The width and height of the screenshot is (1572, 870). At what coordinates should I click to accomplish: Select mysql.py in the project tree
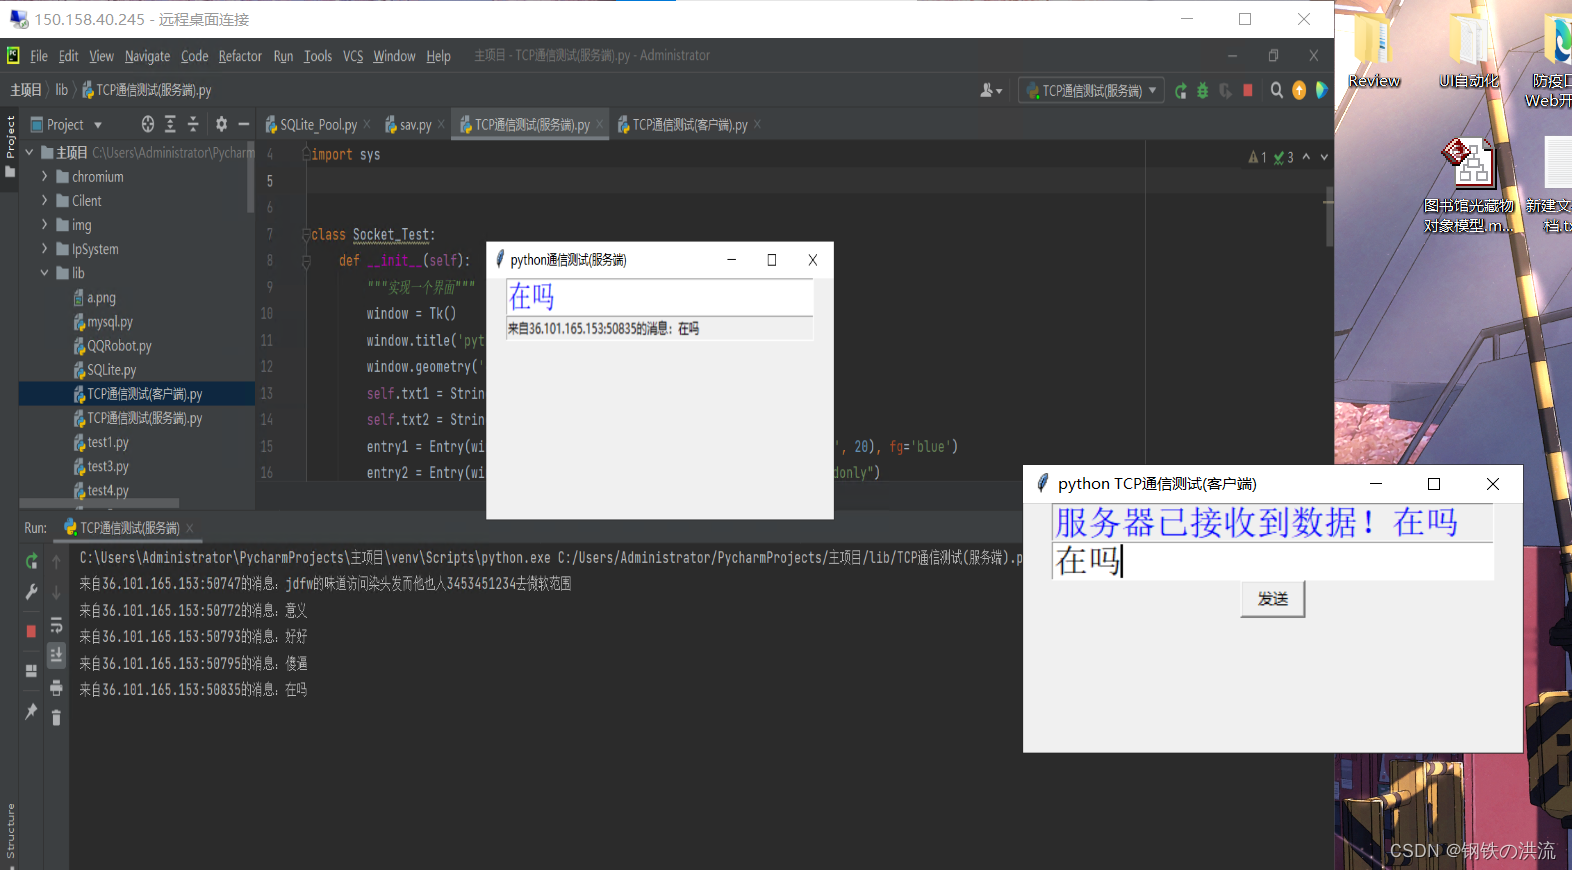point(110,322)
